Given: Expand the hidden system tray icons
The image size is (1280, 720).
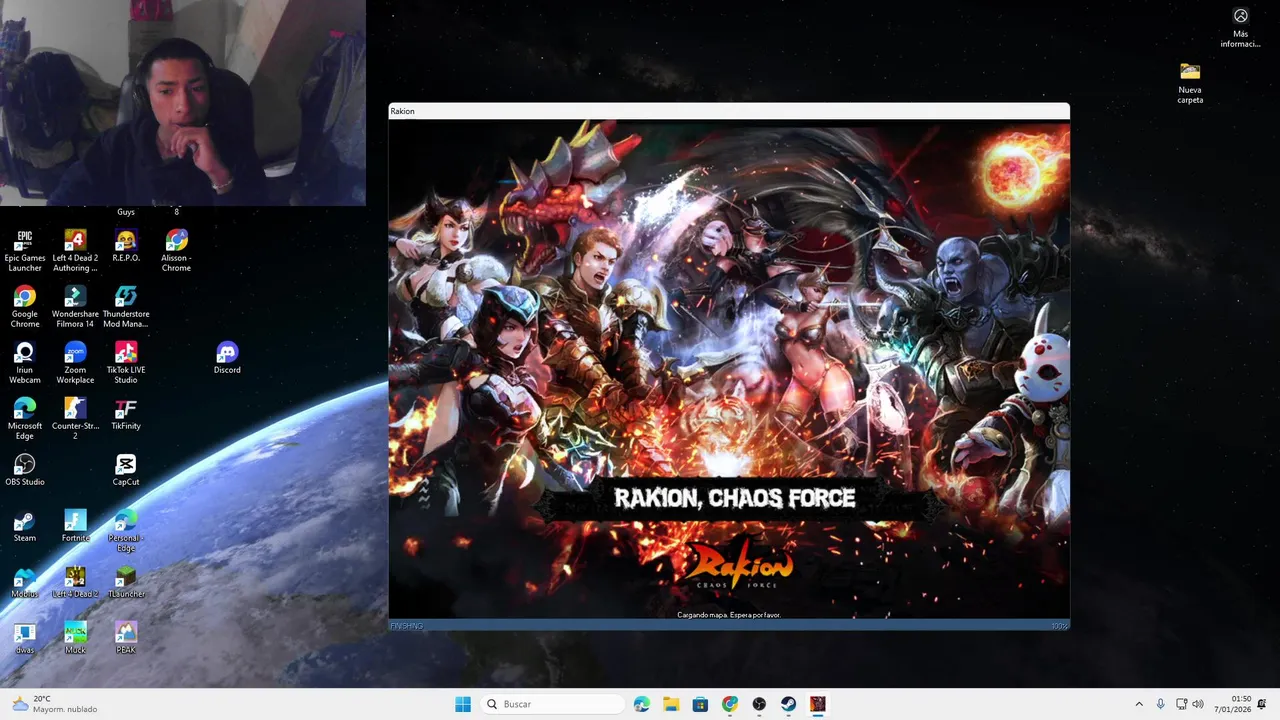Looking at the screenshot, I should click(1138, 704).
